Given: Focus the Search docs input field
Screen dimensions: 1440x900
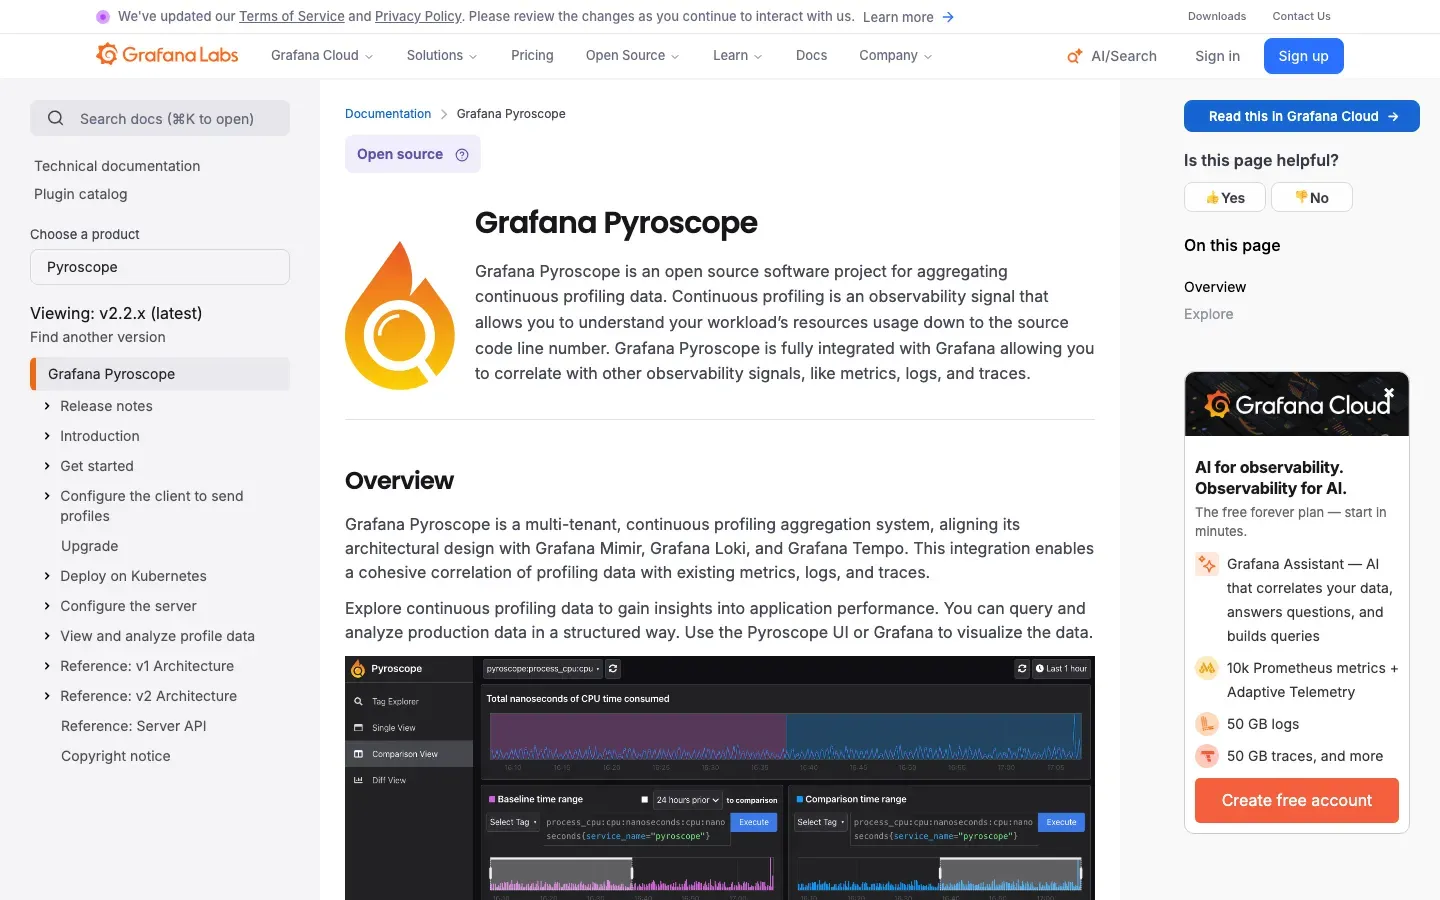Looking at the screenshot, I should pos(160,118).
